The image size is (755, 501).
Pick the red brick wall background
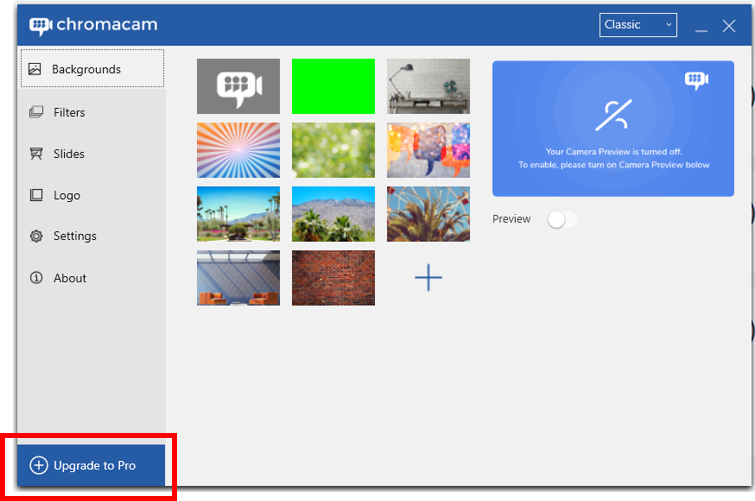point(333,278)
